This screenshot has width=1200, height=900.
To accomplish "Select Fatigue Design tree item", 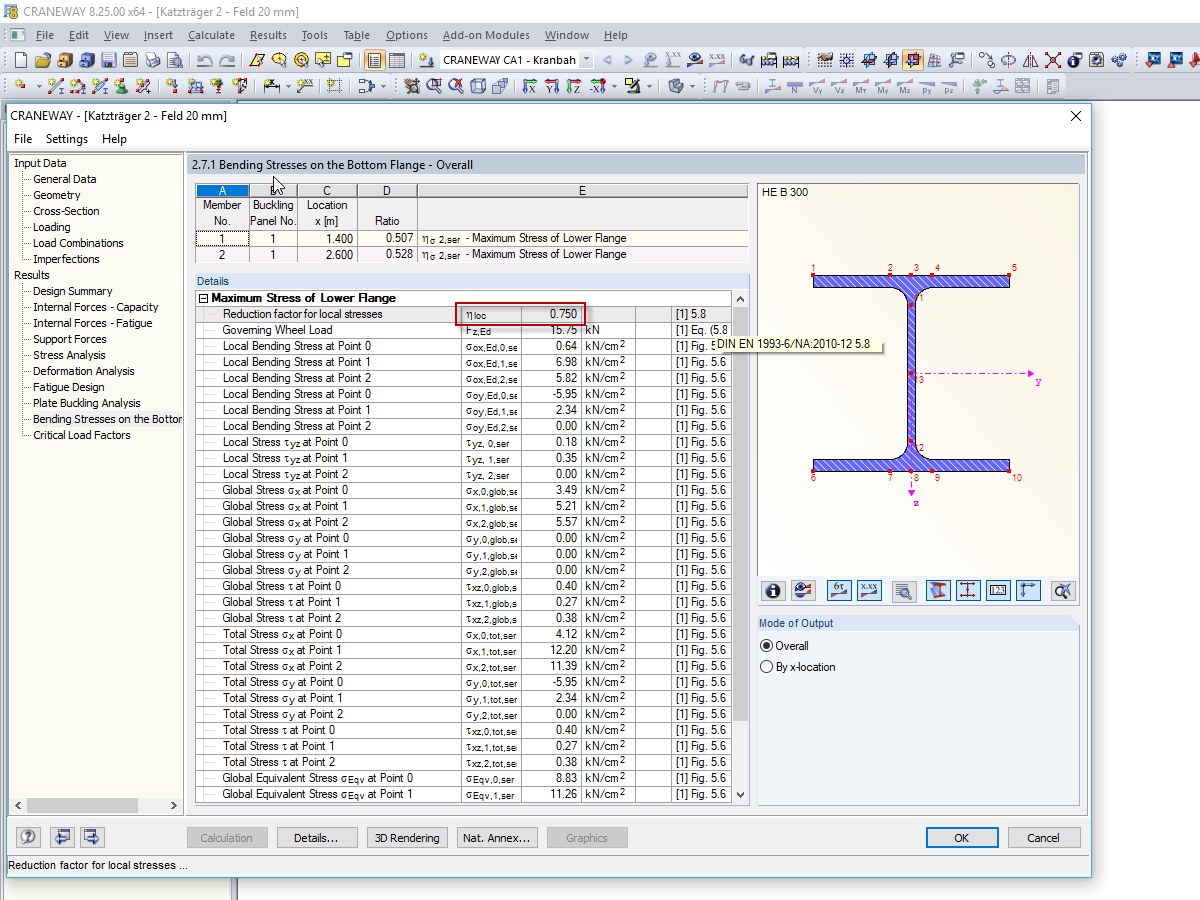I will click(x=68, y=387).
